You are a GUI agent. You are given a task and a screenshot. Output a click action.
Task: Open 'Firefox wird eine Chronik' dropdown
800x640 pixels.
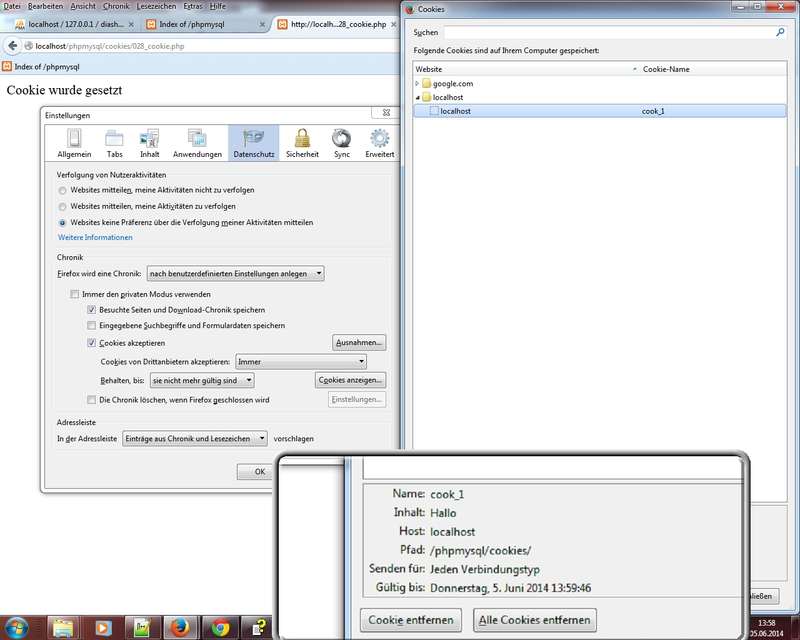point(235,274)
